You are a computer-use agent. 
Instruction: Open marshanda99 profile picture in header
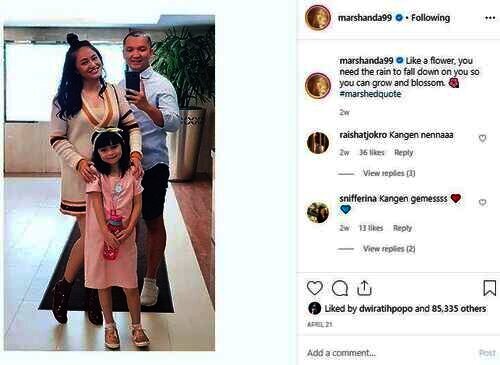318,18
